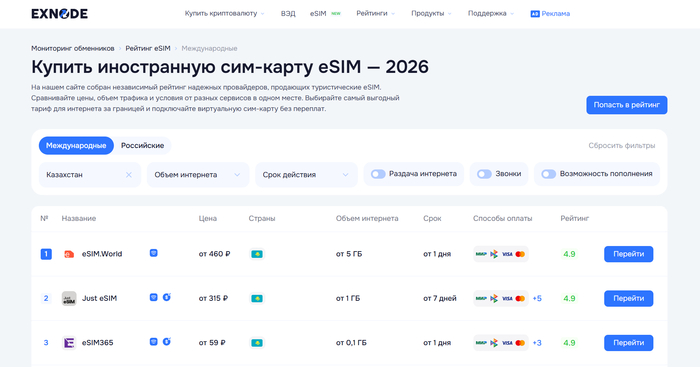The image size is (700, 367).
Task: Click the Страны column header
Action: [x=262, y=218]
